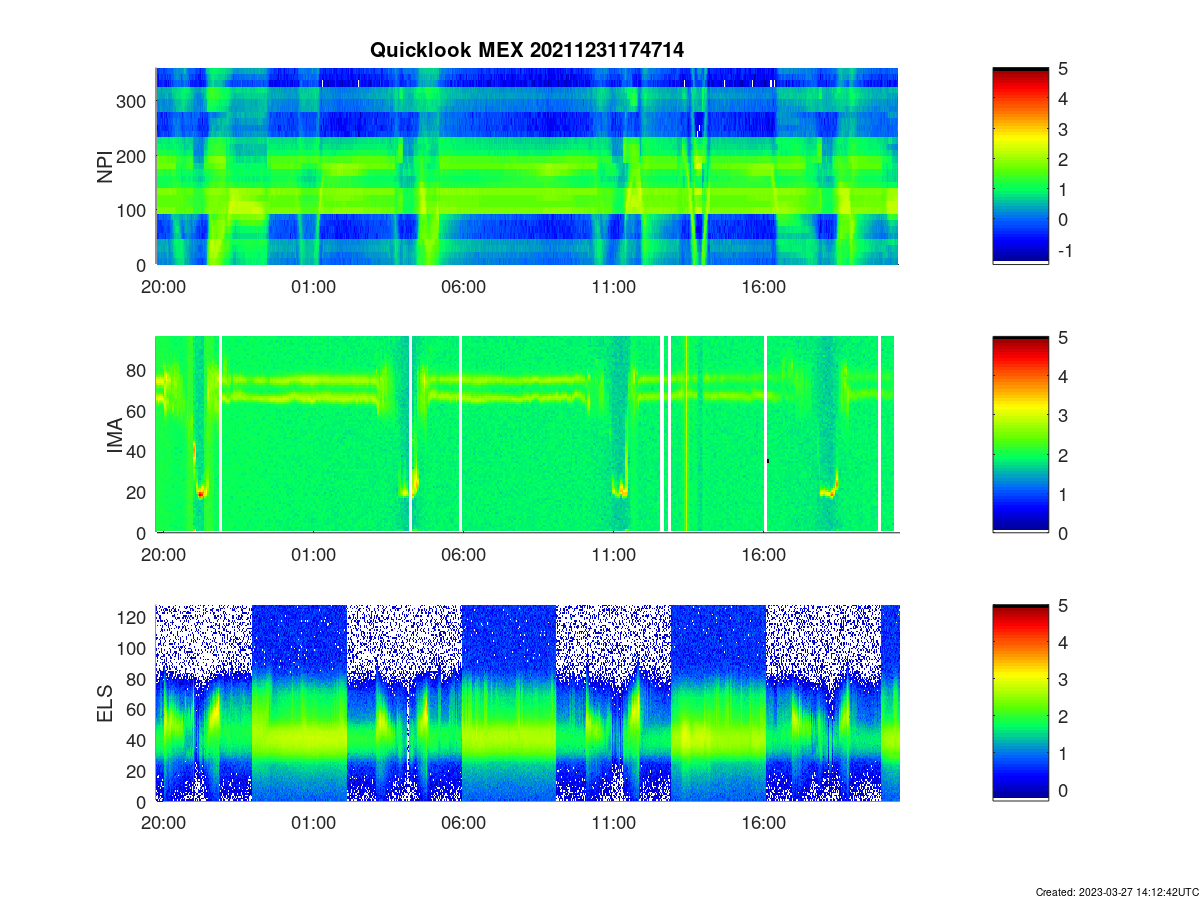Click the 11:00 tick under the NPI plot
This screenshot has width=1200, height=900.
[614, 287]
